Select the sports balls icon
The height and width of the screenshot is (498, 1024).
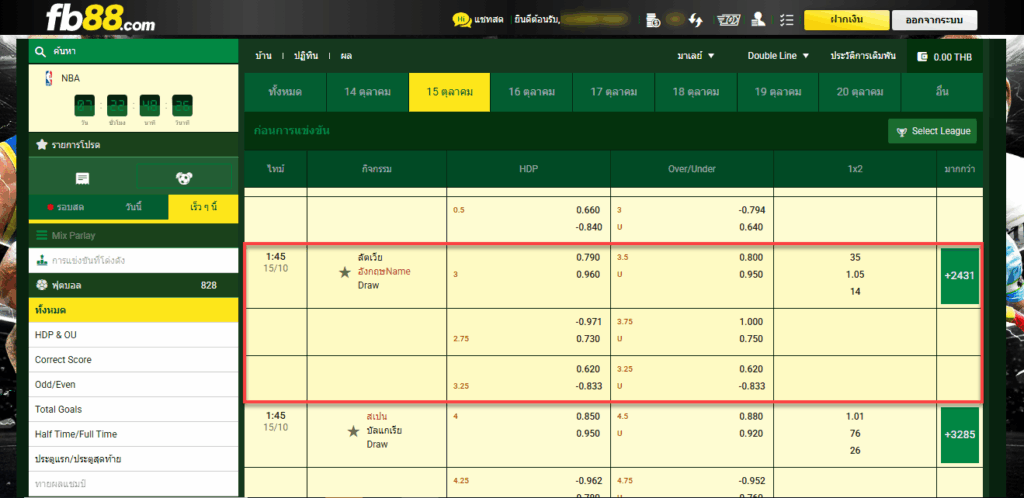184,178
